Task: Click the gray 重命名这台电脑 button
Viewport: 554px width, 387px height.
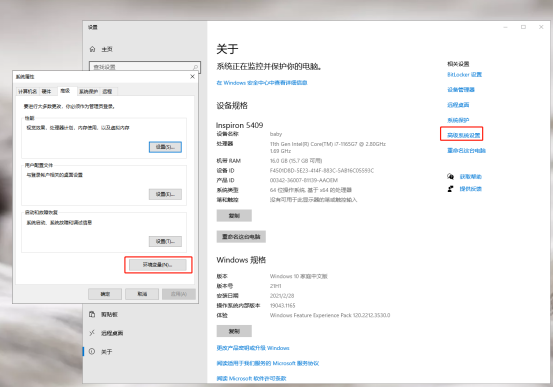Action: click(241, 236)
